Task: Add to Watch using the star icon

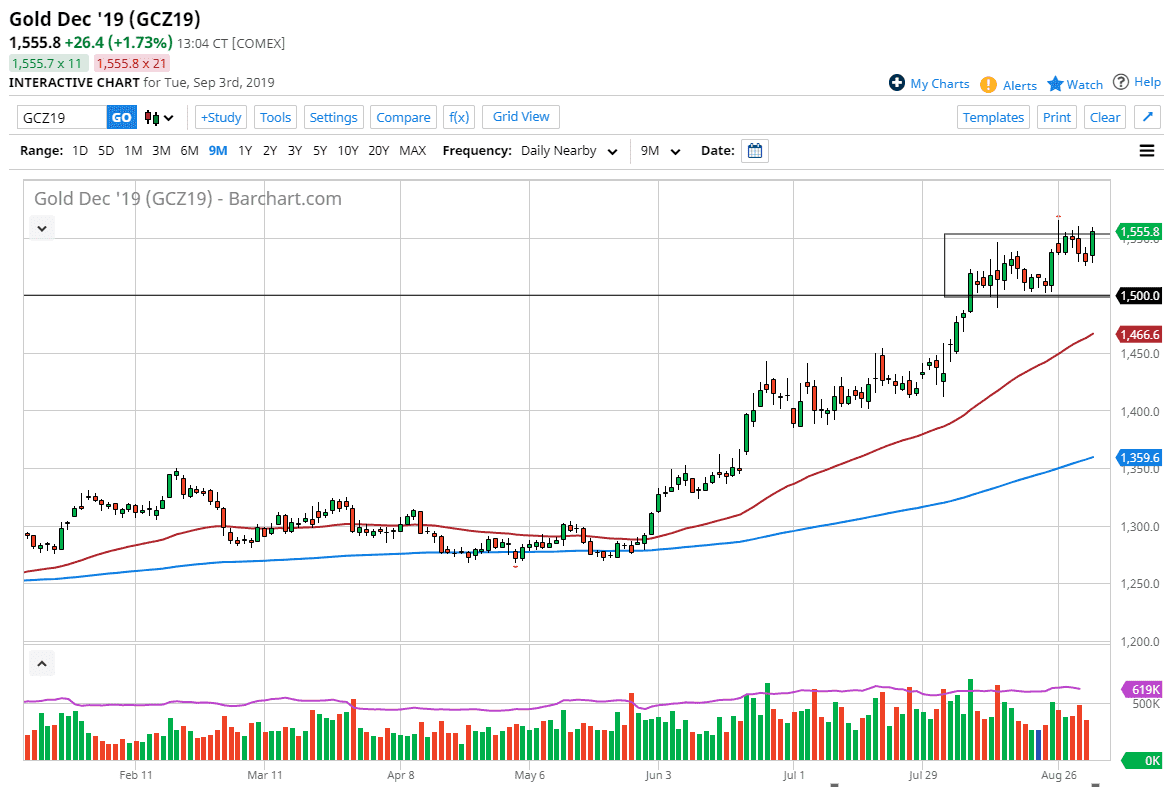Action: pyautogui.click(x=1055, y=84)
